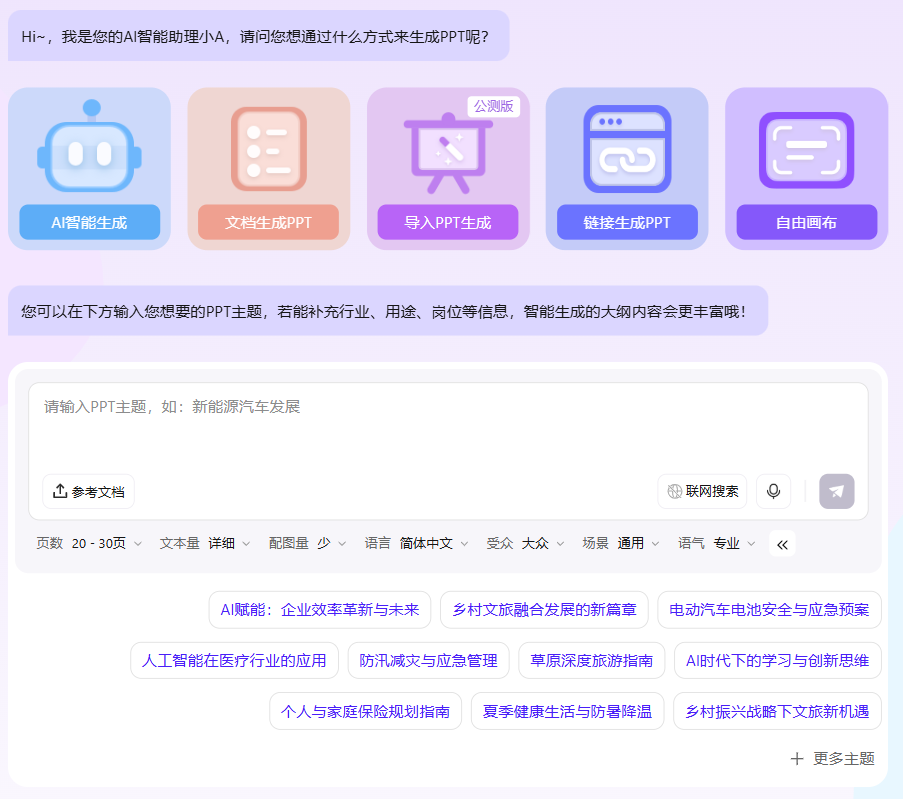Pick topic 电动汽车电池安全与应急预案
This screenshot has height=799, width=903.
point(769,610)
